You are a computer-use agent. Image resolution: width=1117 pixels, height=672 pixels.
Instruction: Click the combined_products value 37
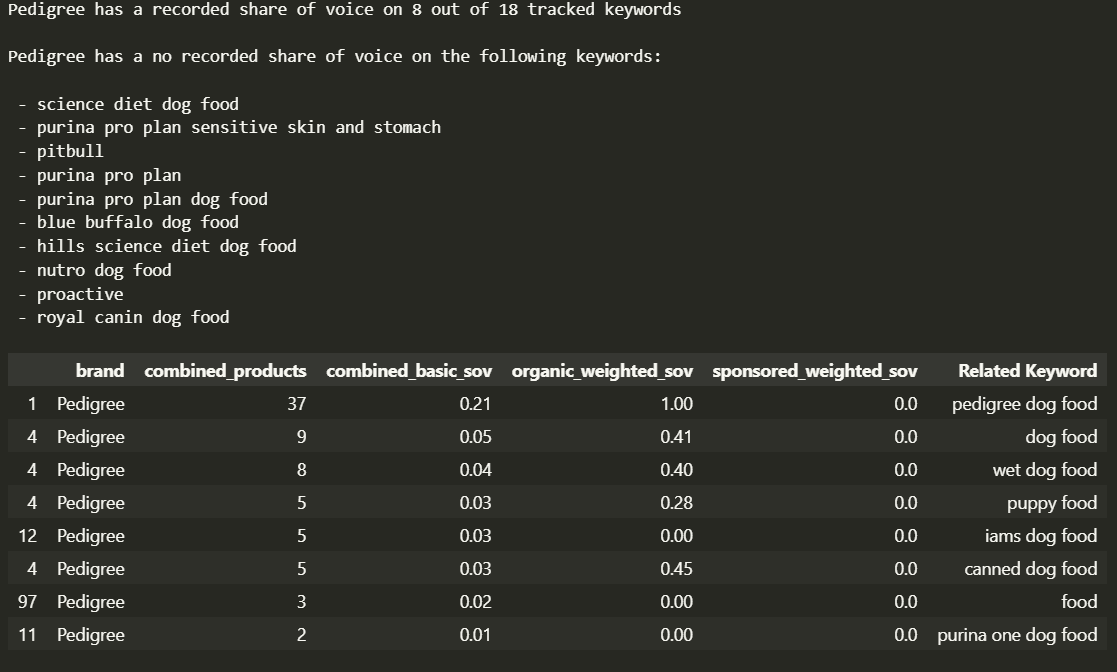point(297,404)
